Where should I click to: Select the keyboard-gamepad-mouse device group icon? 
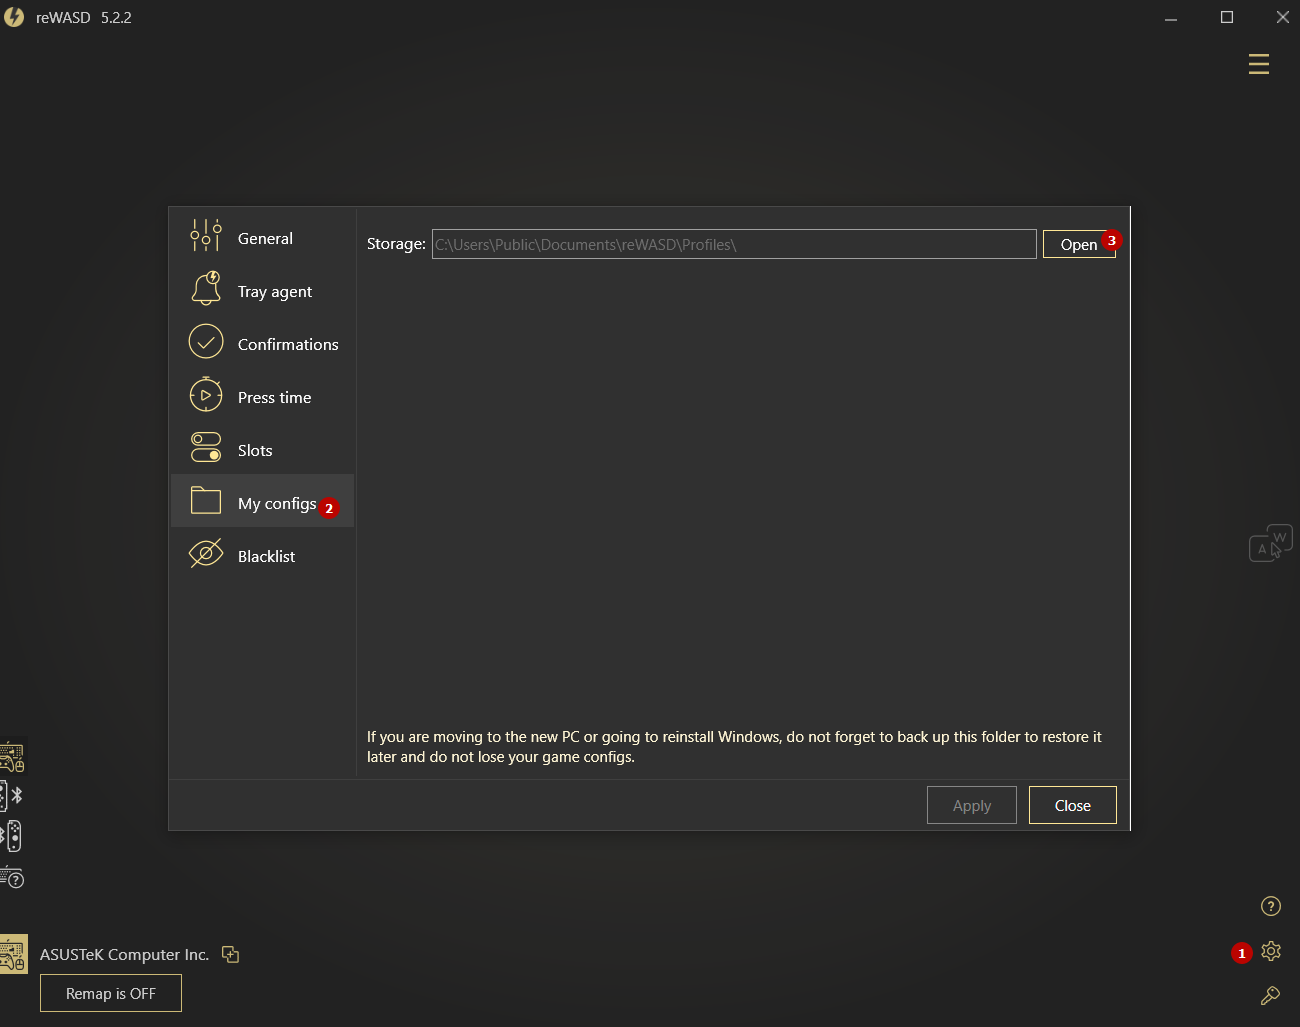tap(12, 758)
